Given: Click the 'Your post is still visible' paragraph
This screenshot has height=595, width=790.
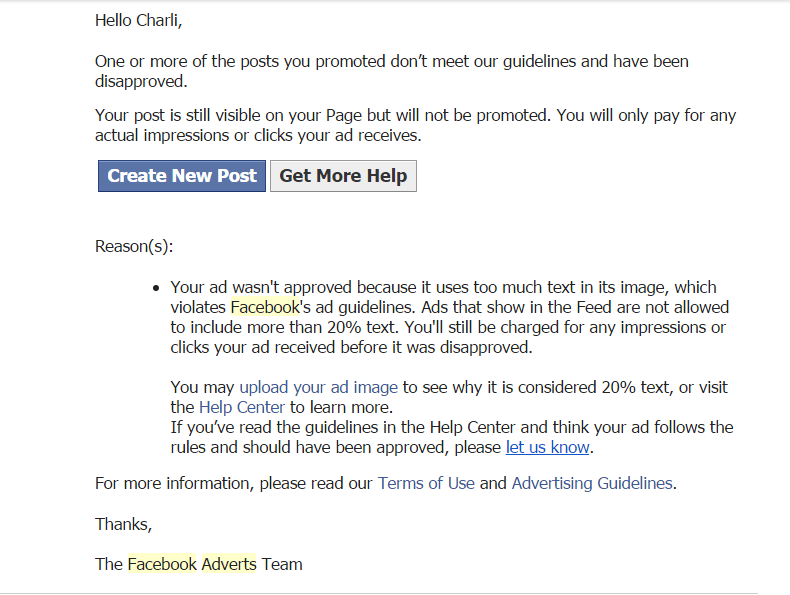Looking at the screenshot, I should coord(415,125).
